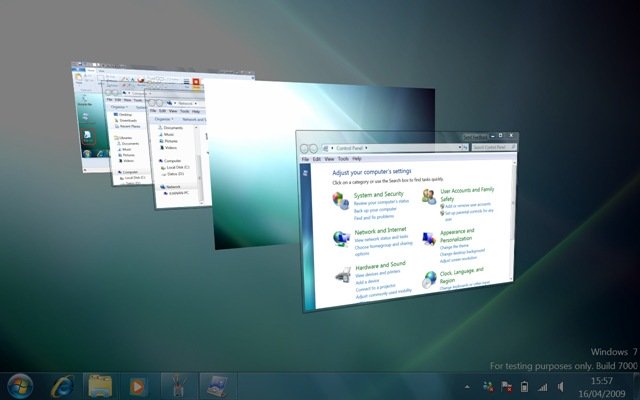Open View menu in Control Panel window
Viewport: 640px width, 400px height.
tap(329, 159)
